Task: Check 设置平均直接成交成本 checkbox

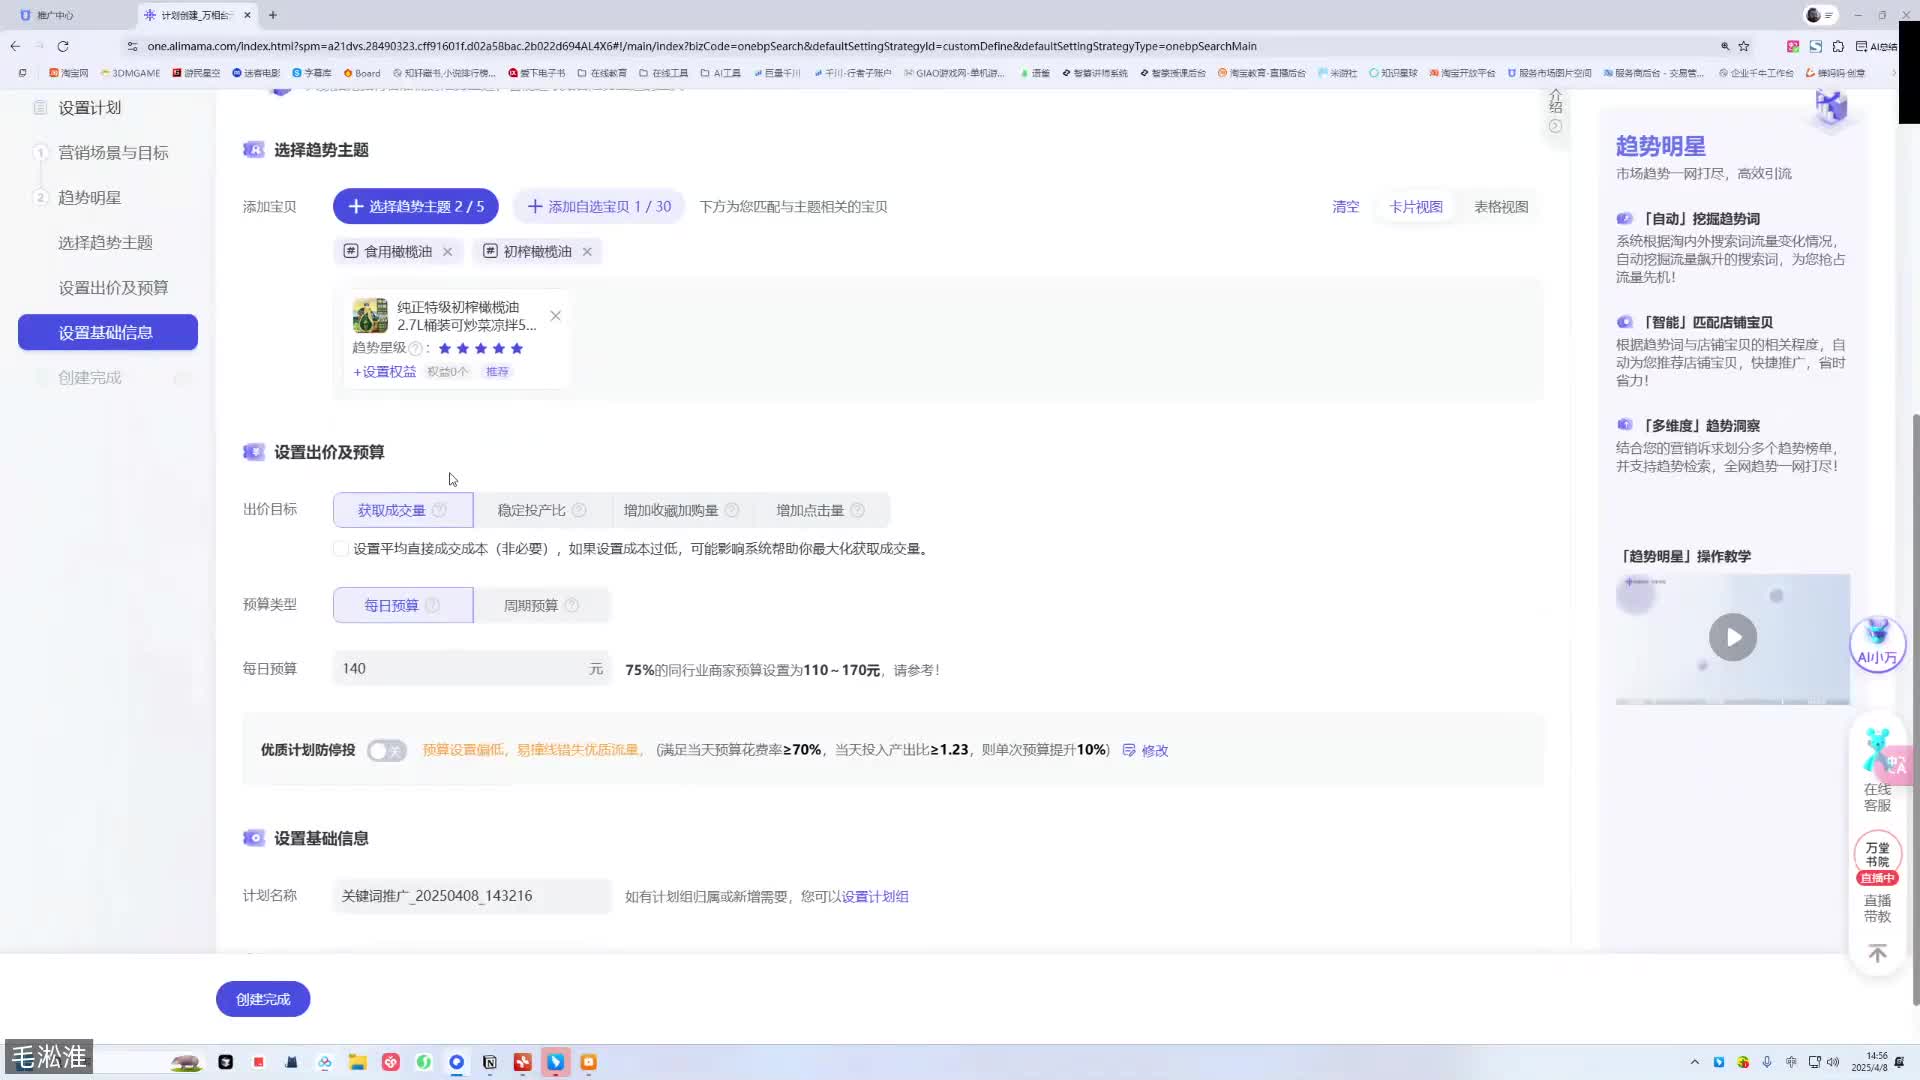Action: (x=340, y=548)
